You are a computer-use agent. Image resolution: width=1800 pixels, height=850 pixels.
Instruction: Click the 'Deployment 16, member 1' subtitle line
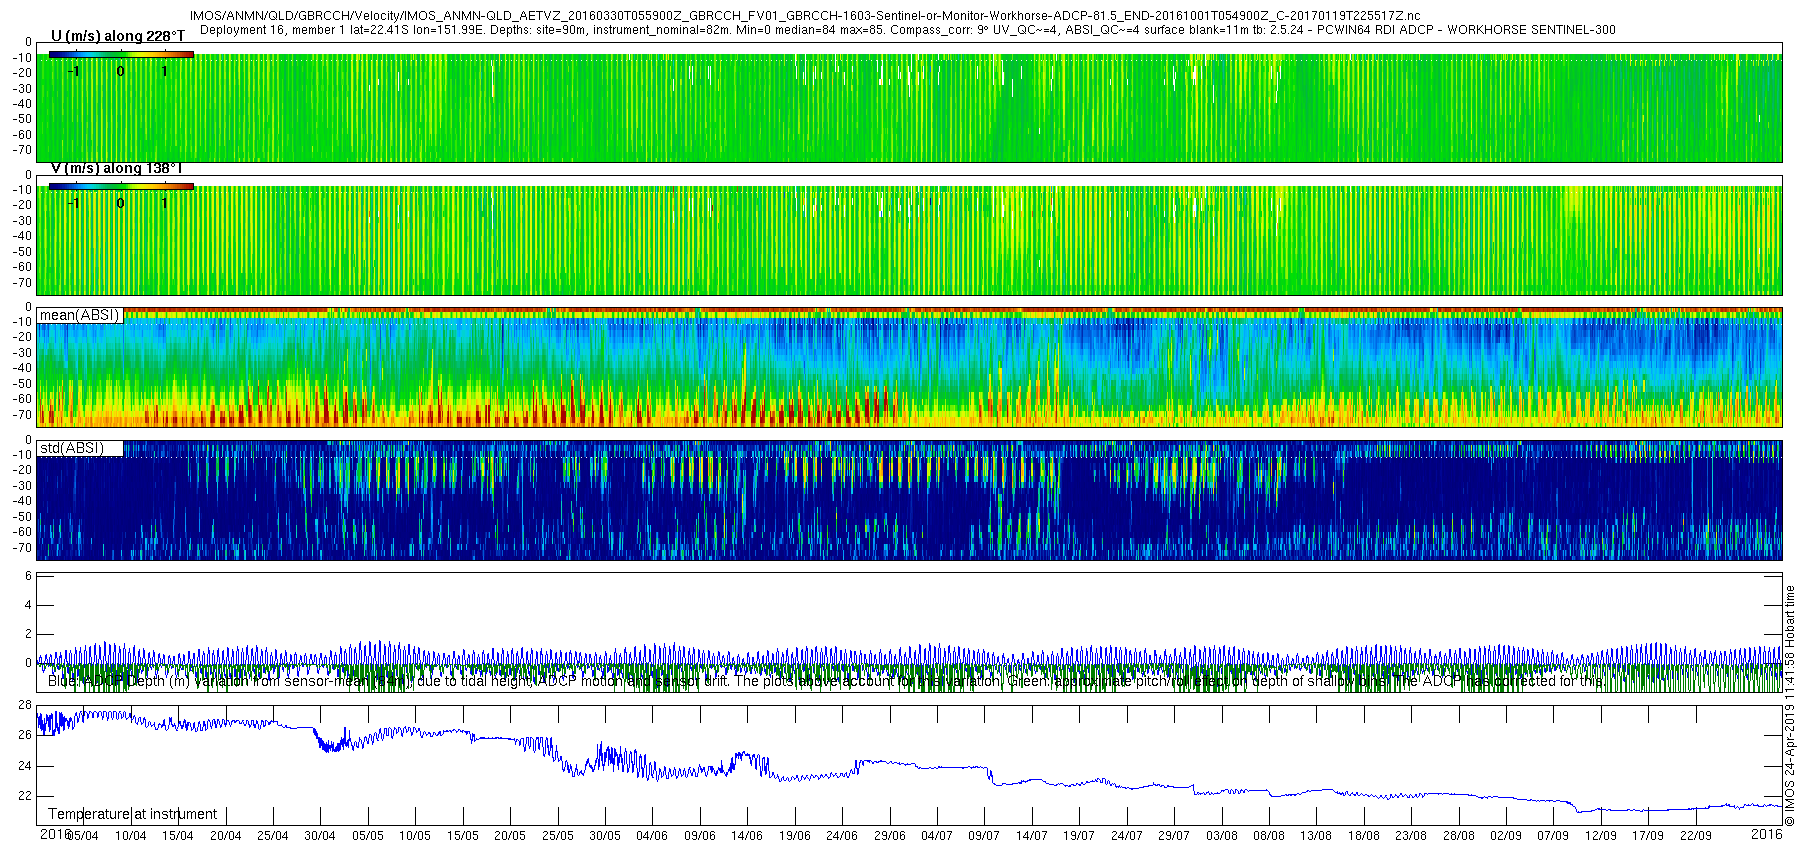(x=908, y=30)
